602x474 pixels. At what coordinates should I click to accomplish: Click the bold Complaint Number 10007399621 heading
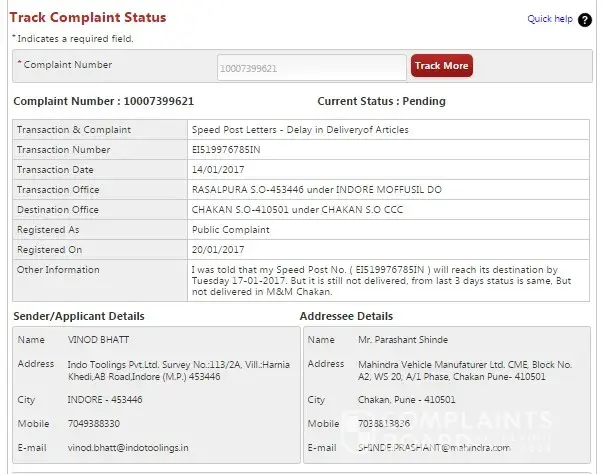click(102, 101)
